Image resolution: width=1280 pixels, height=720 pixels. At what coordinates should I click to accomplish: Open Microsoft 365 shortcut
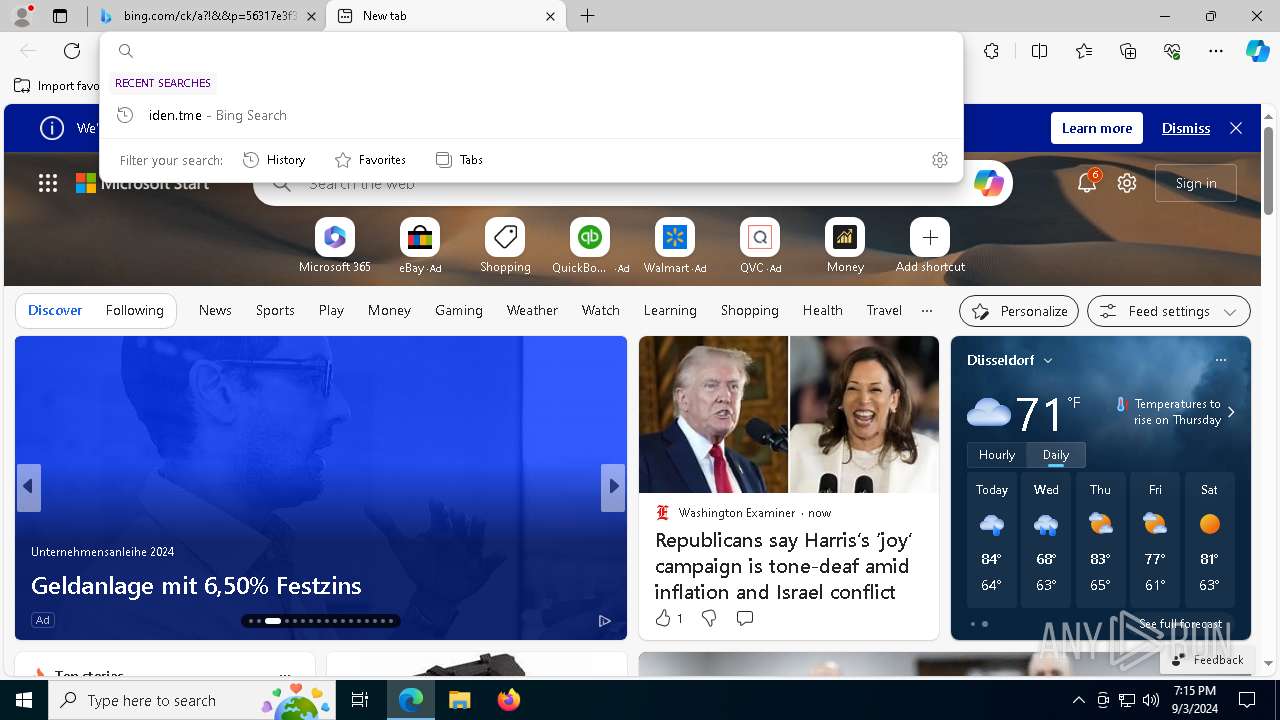coord(335,246)
